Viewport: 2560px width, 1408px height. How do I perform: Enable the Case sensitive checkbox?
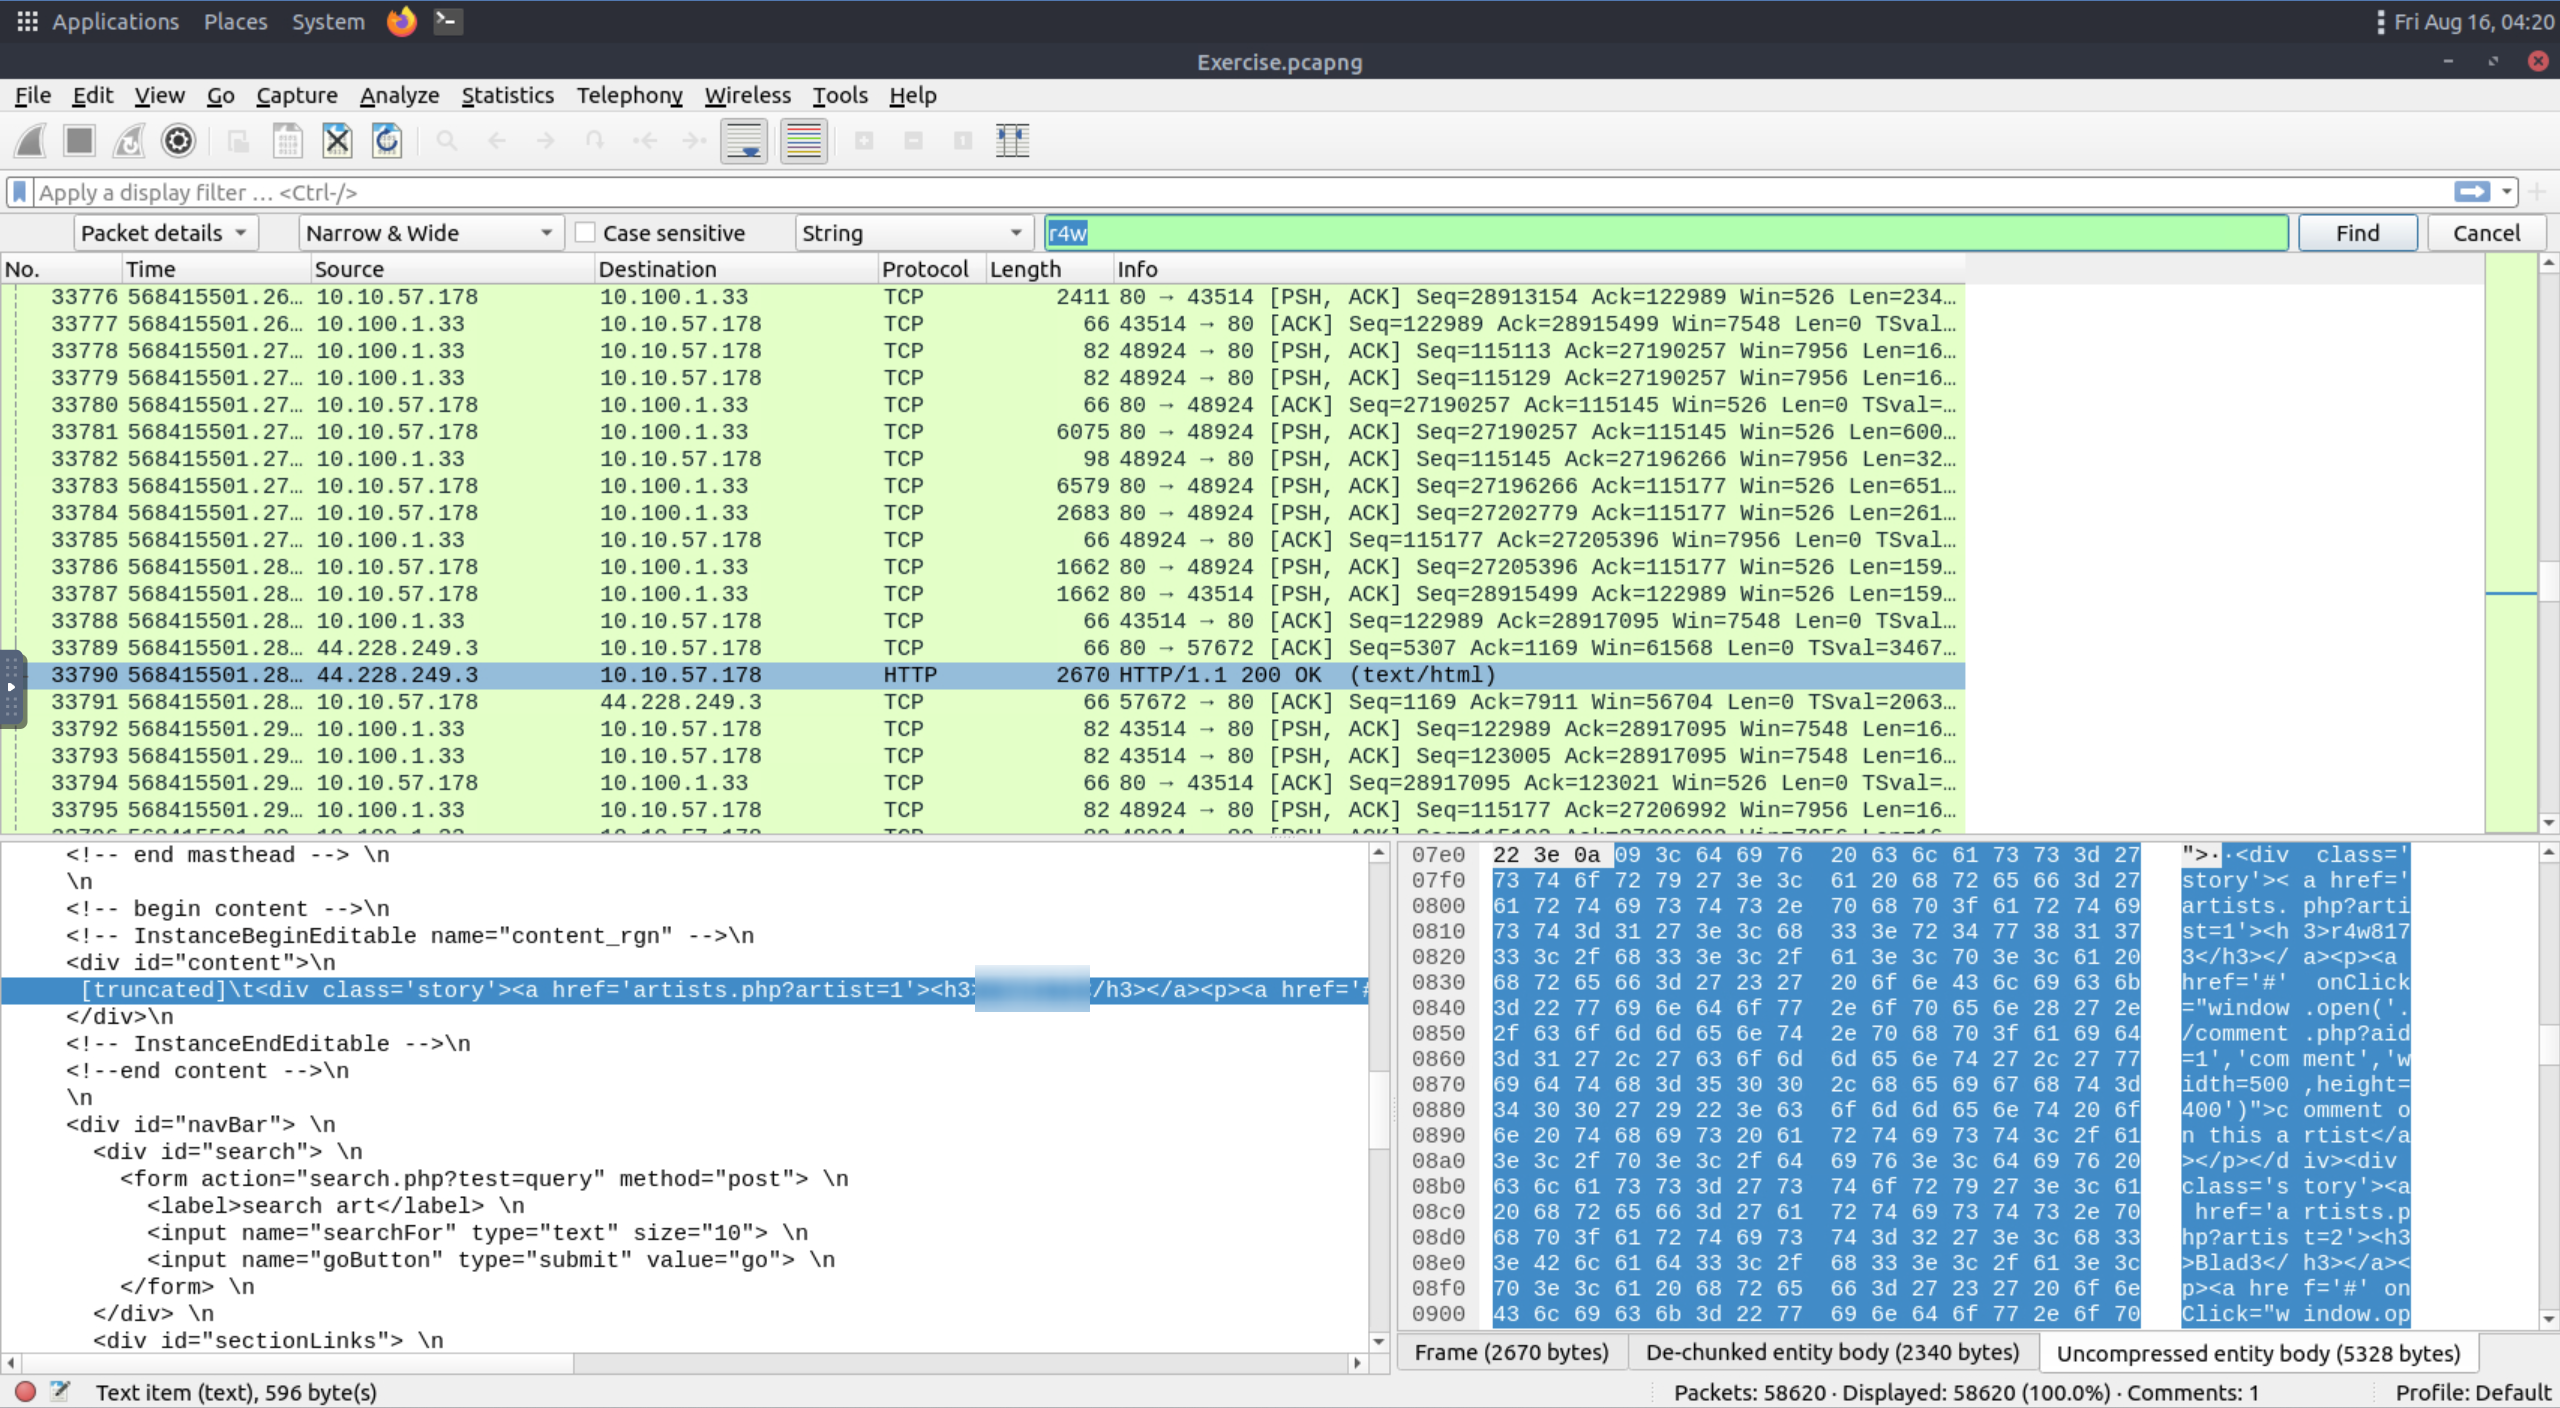click(586, 233)
